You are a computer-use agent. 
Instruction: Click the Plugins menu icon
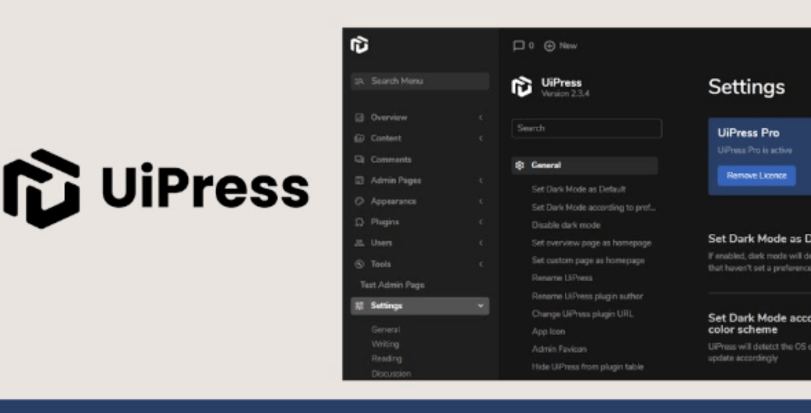359,222
